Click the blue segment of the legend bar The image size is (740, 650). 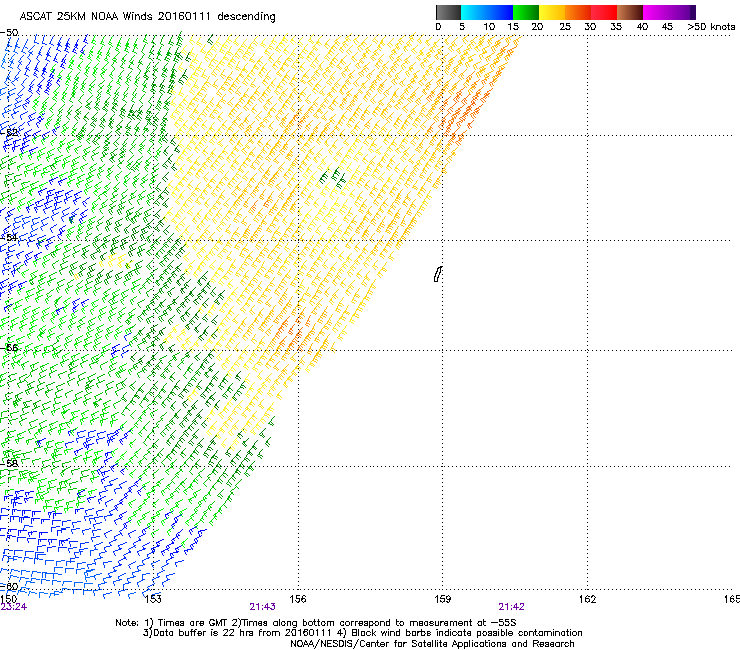[x=499, y=12]
